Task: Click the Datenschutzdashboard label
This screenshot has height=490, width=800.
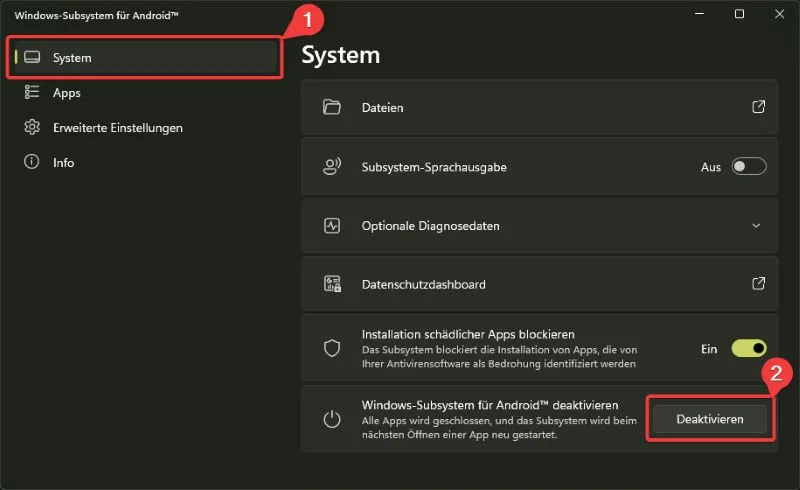Action: pos(423,284)
